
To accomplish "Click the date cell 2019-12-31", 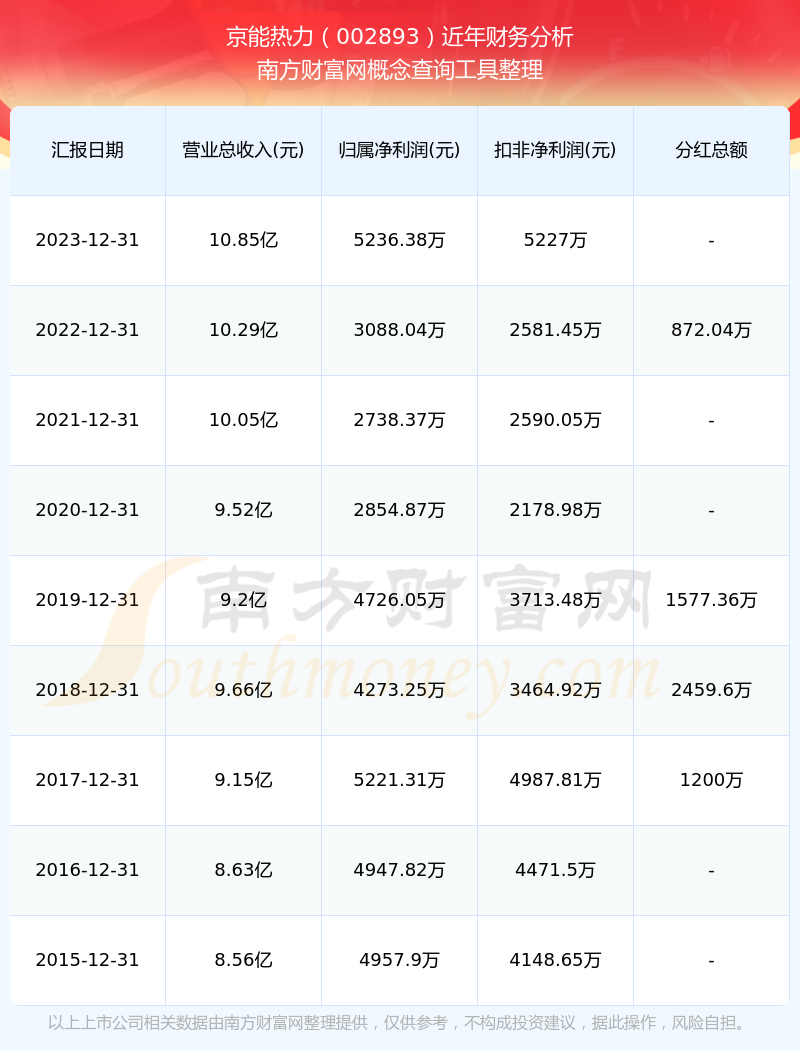I will click(88, 600).
